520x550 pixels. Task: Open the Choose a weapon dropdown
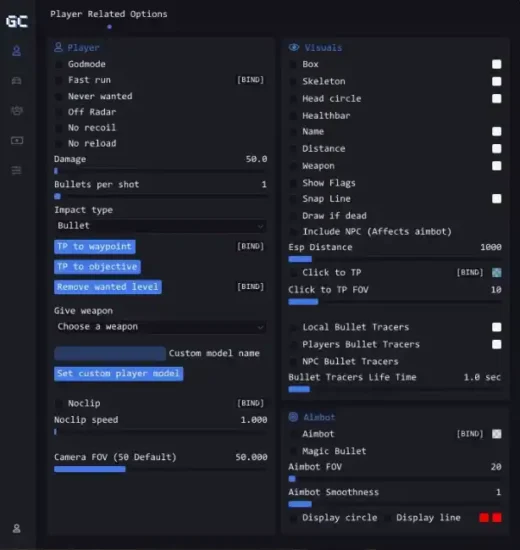tap(160, 327)
